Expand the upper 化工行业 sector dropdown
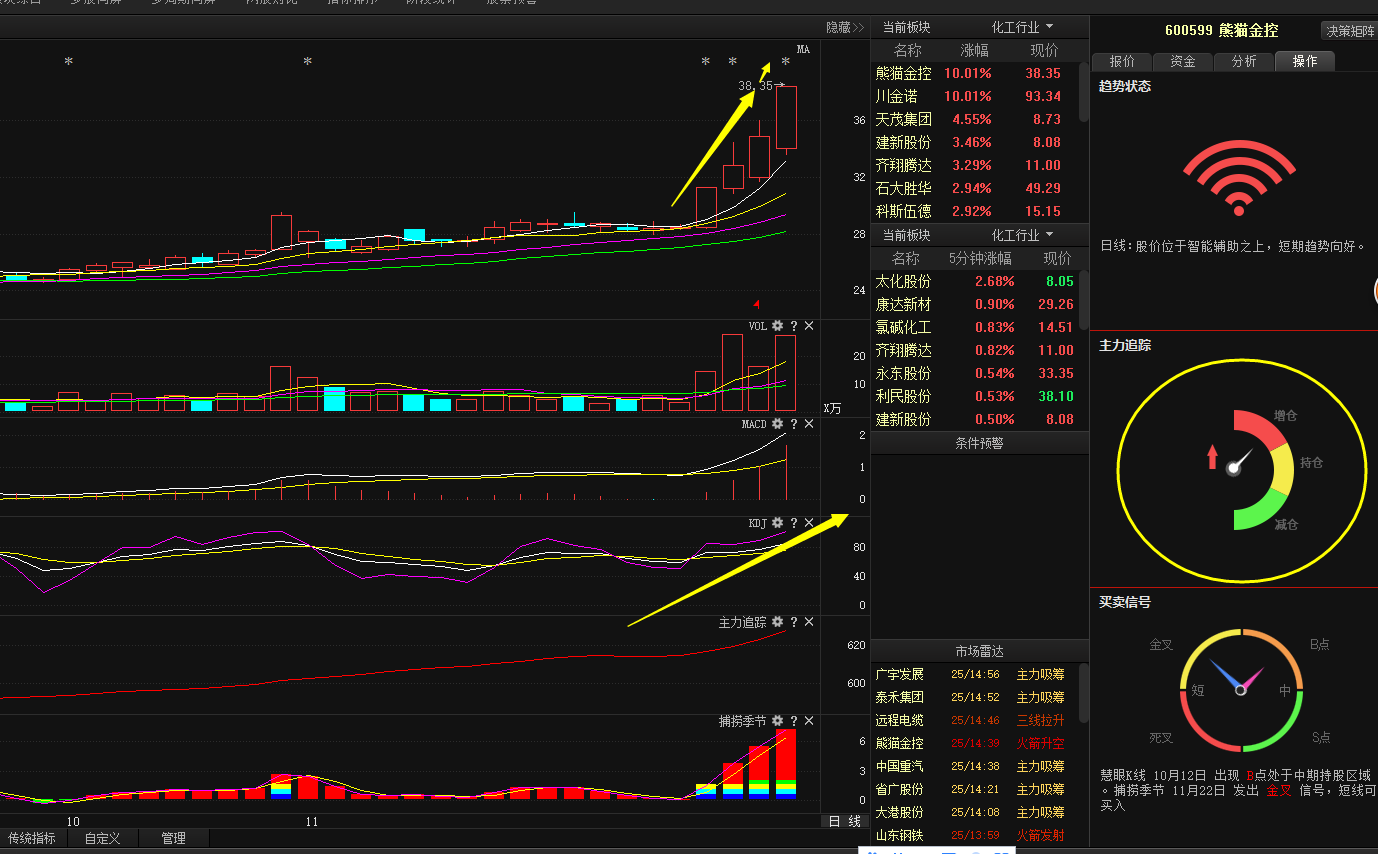The width and height of the screenshot is (1378, 854). 1022,27
